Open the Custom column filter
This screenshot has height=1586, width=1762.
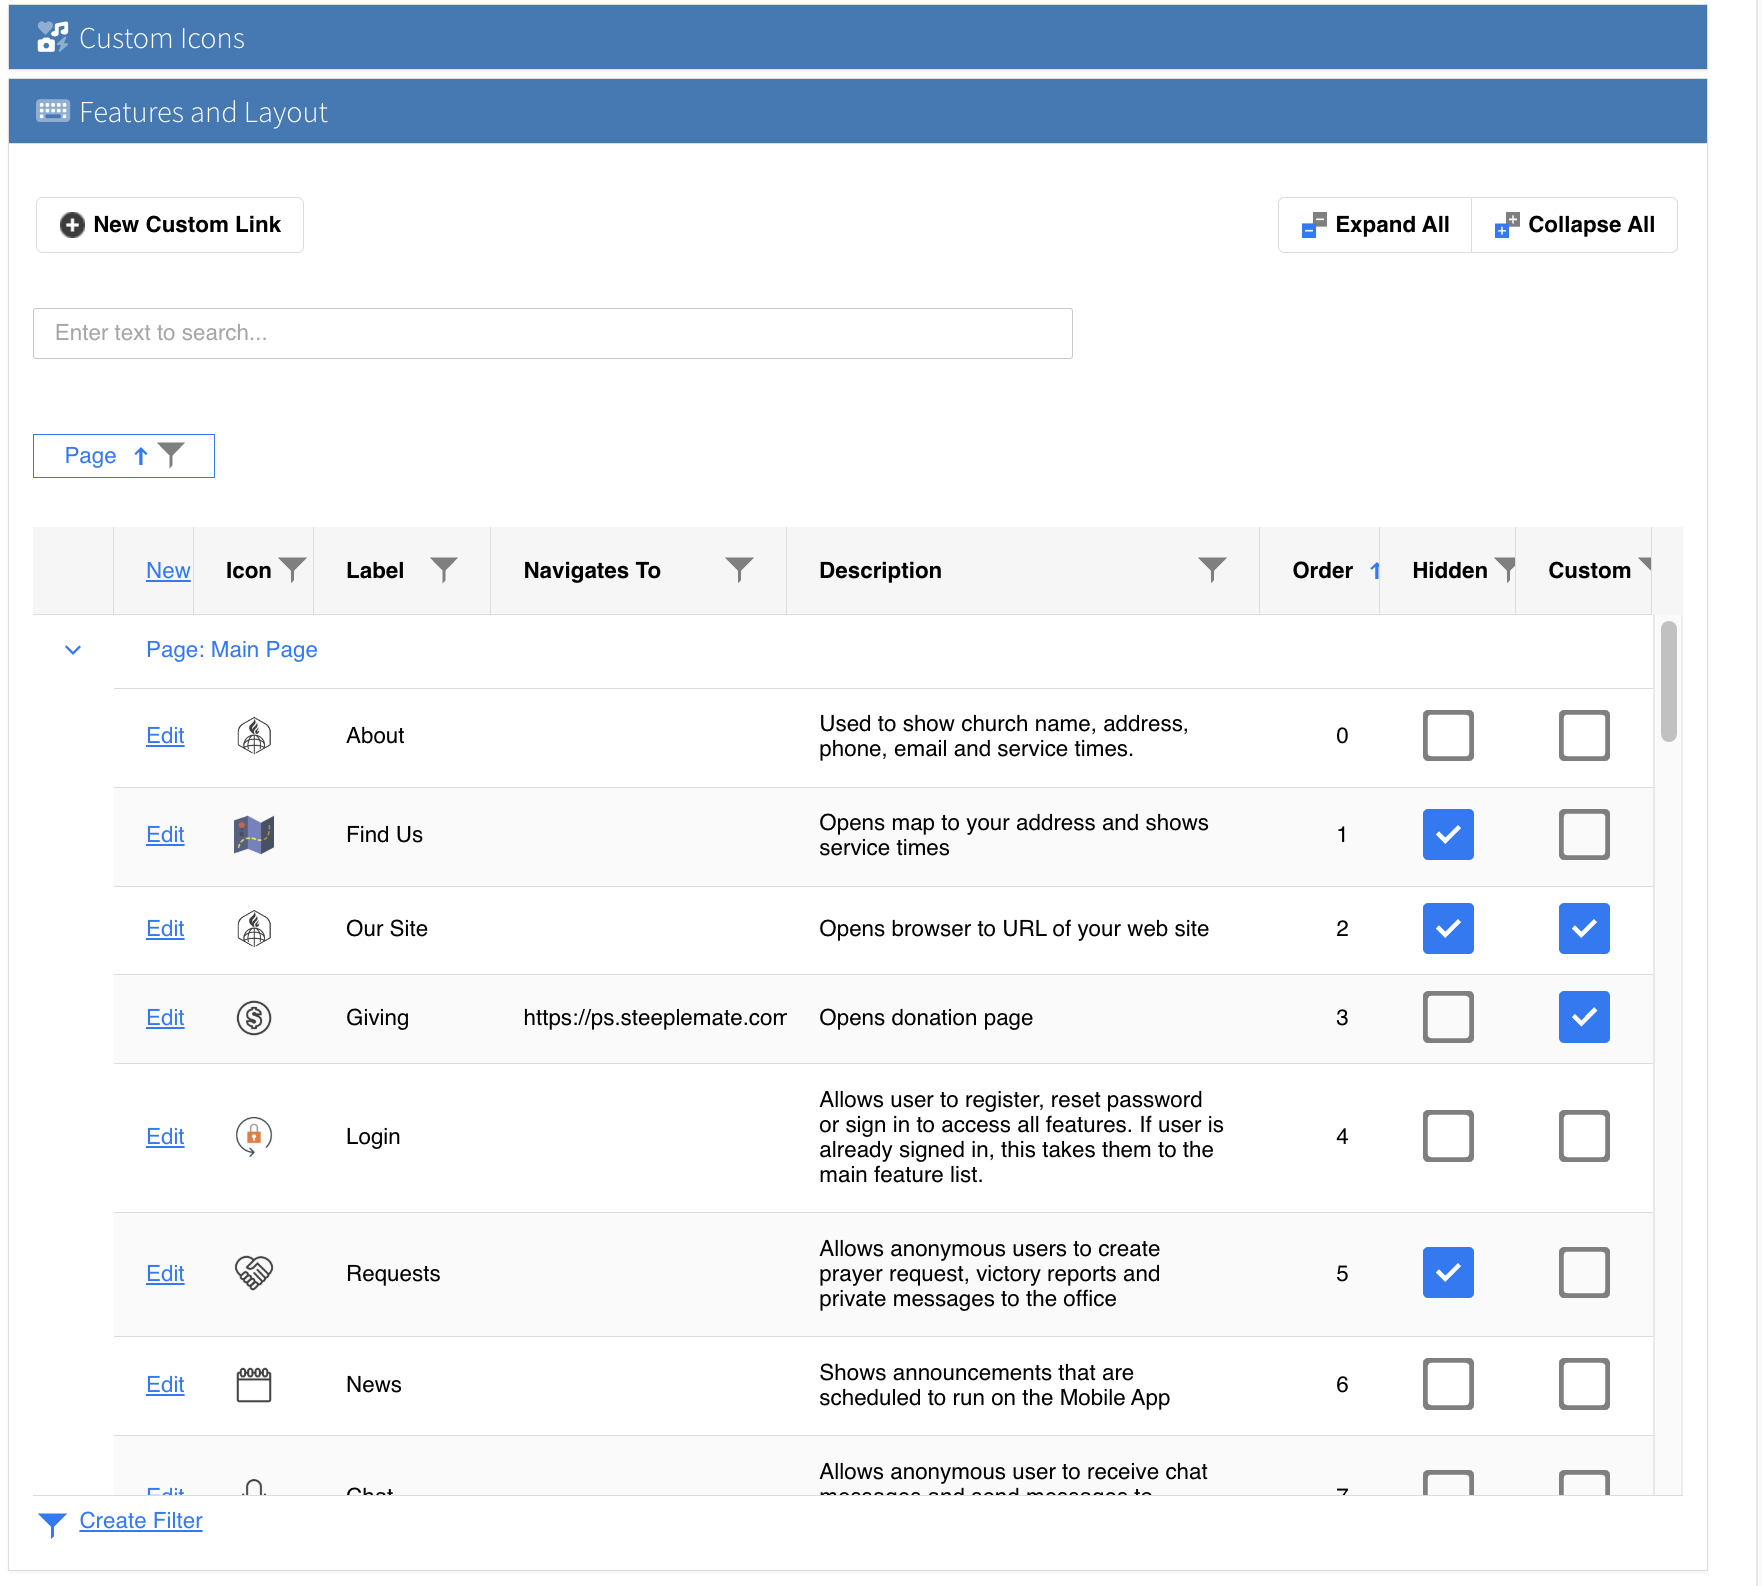pyautogui.click(x=1645, y=566)
